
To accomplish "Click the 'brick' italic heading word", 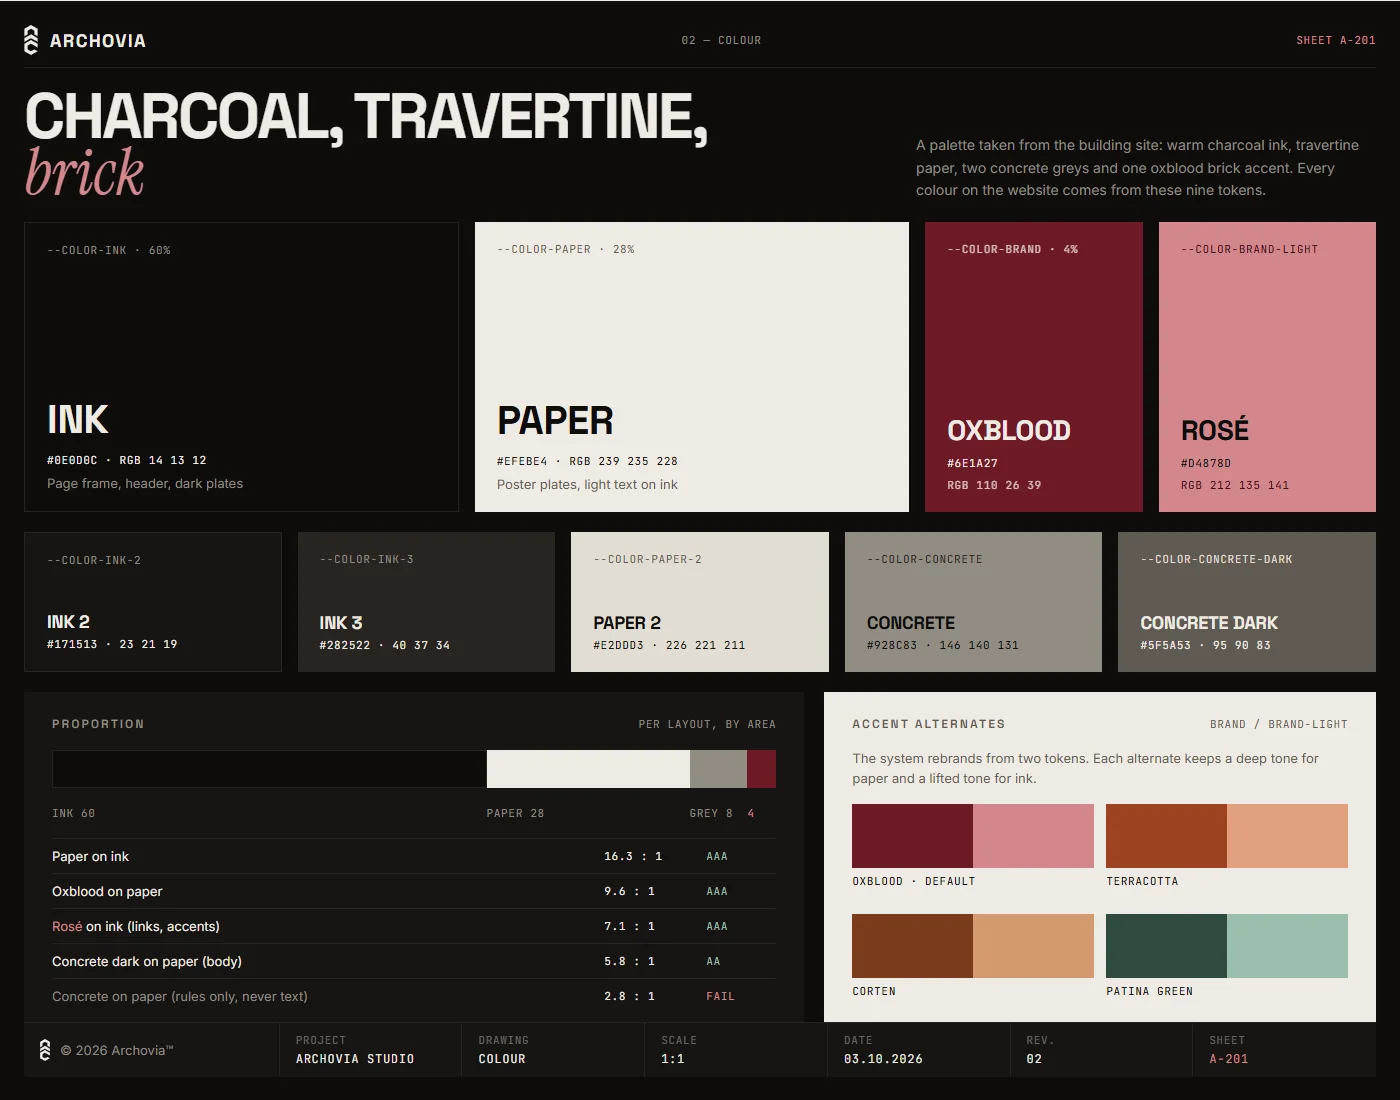I will (85, 172).
